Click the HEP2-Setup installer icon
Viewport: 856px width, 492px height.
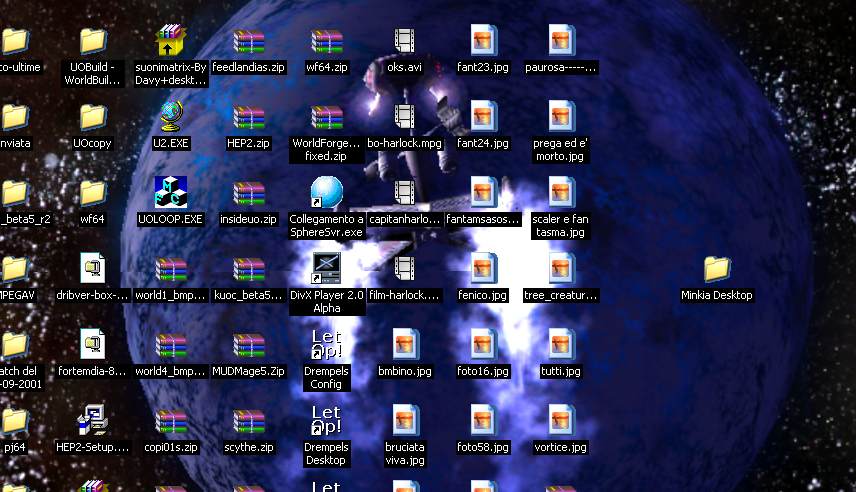coord(93,421)
